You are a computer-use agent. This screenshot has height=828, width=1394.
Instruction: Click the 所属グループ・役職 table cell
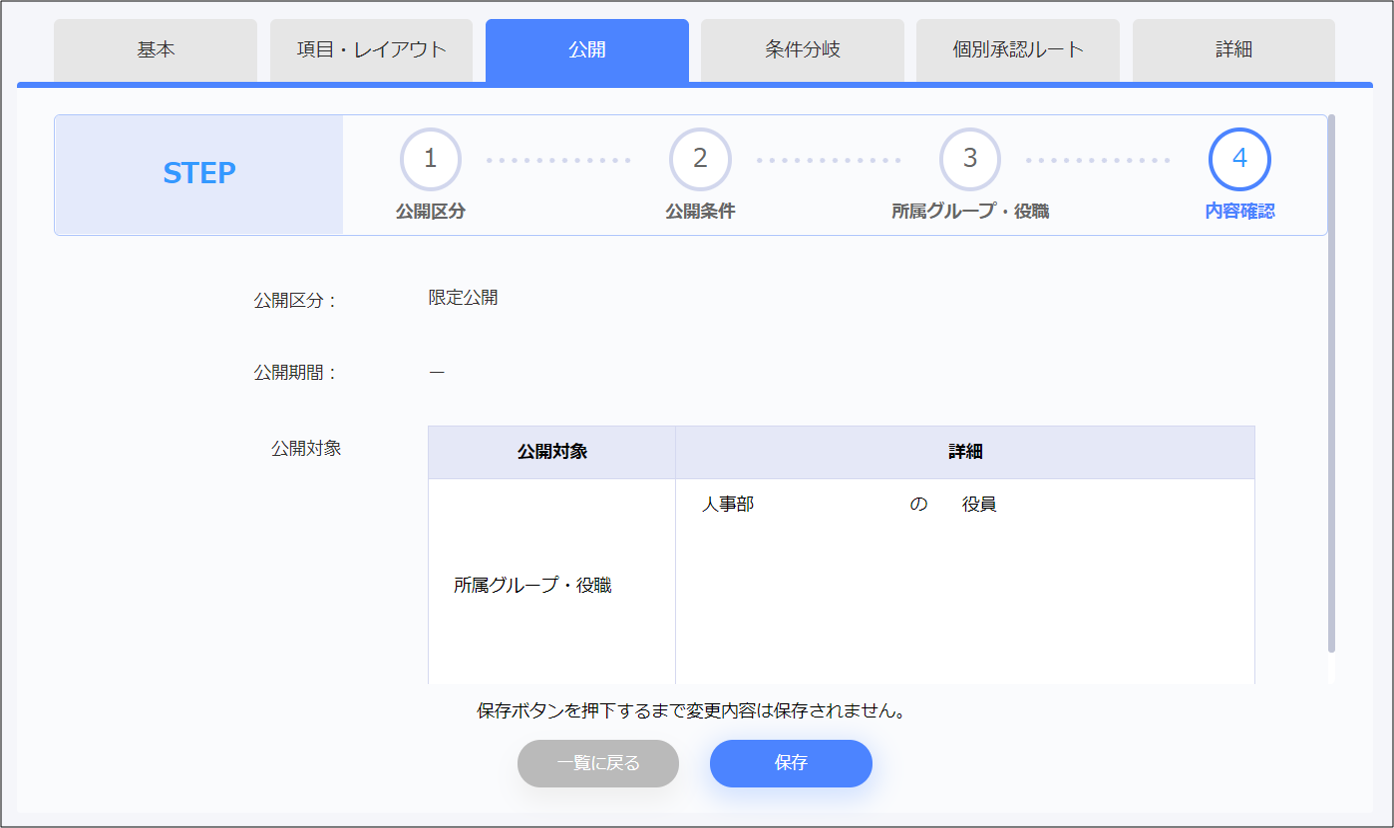point(532,585)
